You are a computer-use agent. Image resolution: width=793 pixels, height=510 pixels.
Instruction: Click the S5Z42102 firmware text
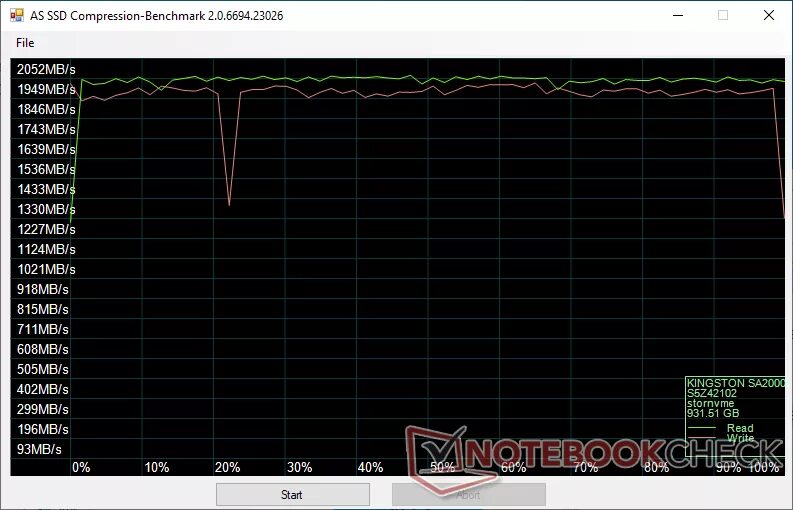pos(712,393)
